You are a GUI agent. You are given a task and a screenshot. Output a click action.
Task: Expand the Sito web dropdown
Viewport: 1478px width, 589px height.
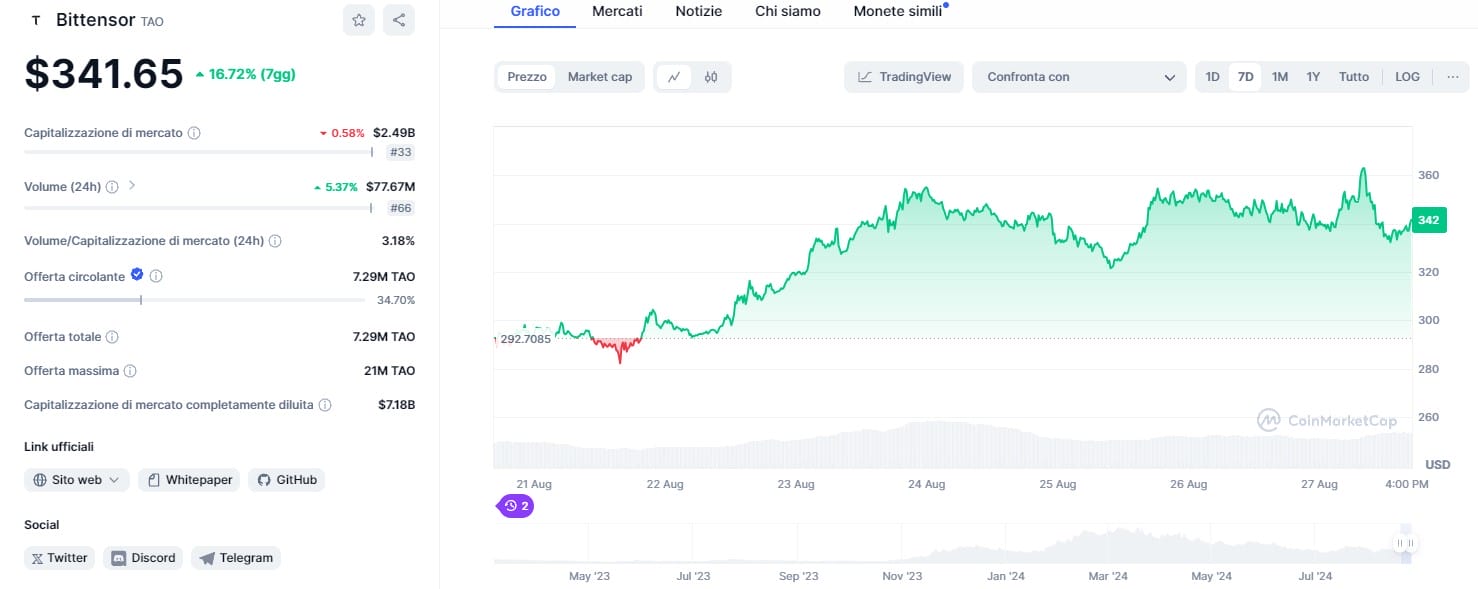coord(77,480)
